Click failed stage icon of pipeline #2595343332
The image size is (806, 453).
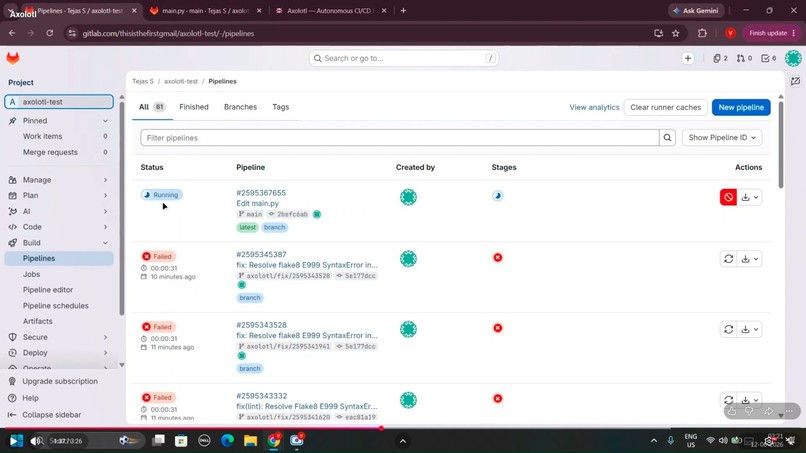[498, 398]
